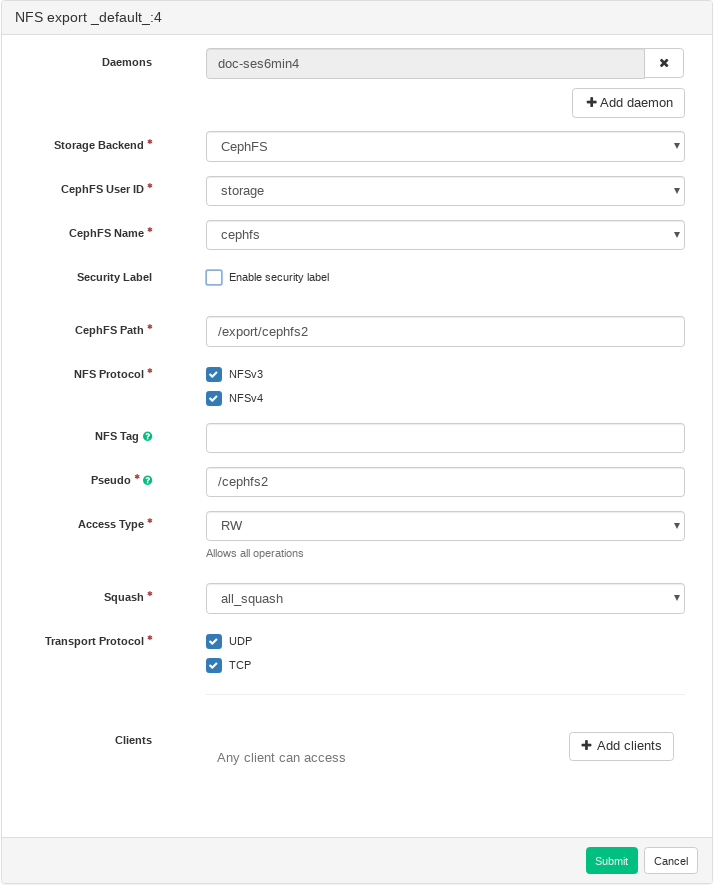Remove the doc-ses6min4 daemon with X icon
The height and width of the screenshot is (886, 714).
[664, 63]
